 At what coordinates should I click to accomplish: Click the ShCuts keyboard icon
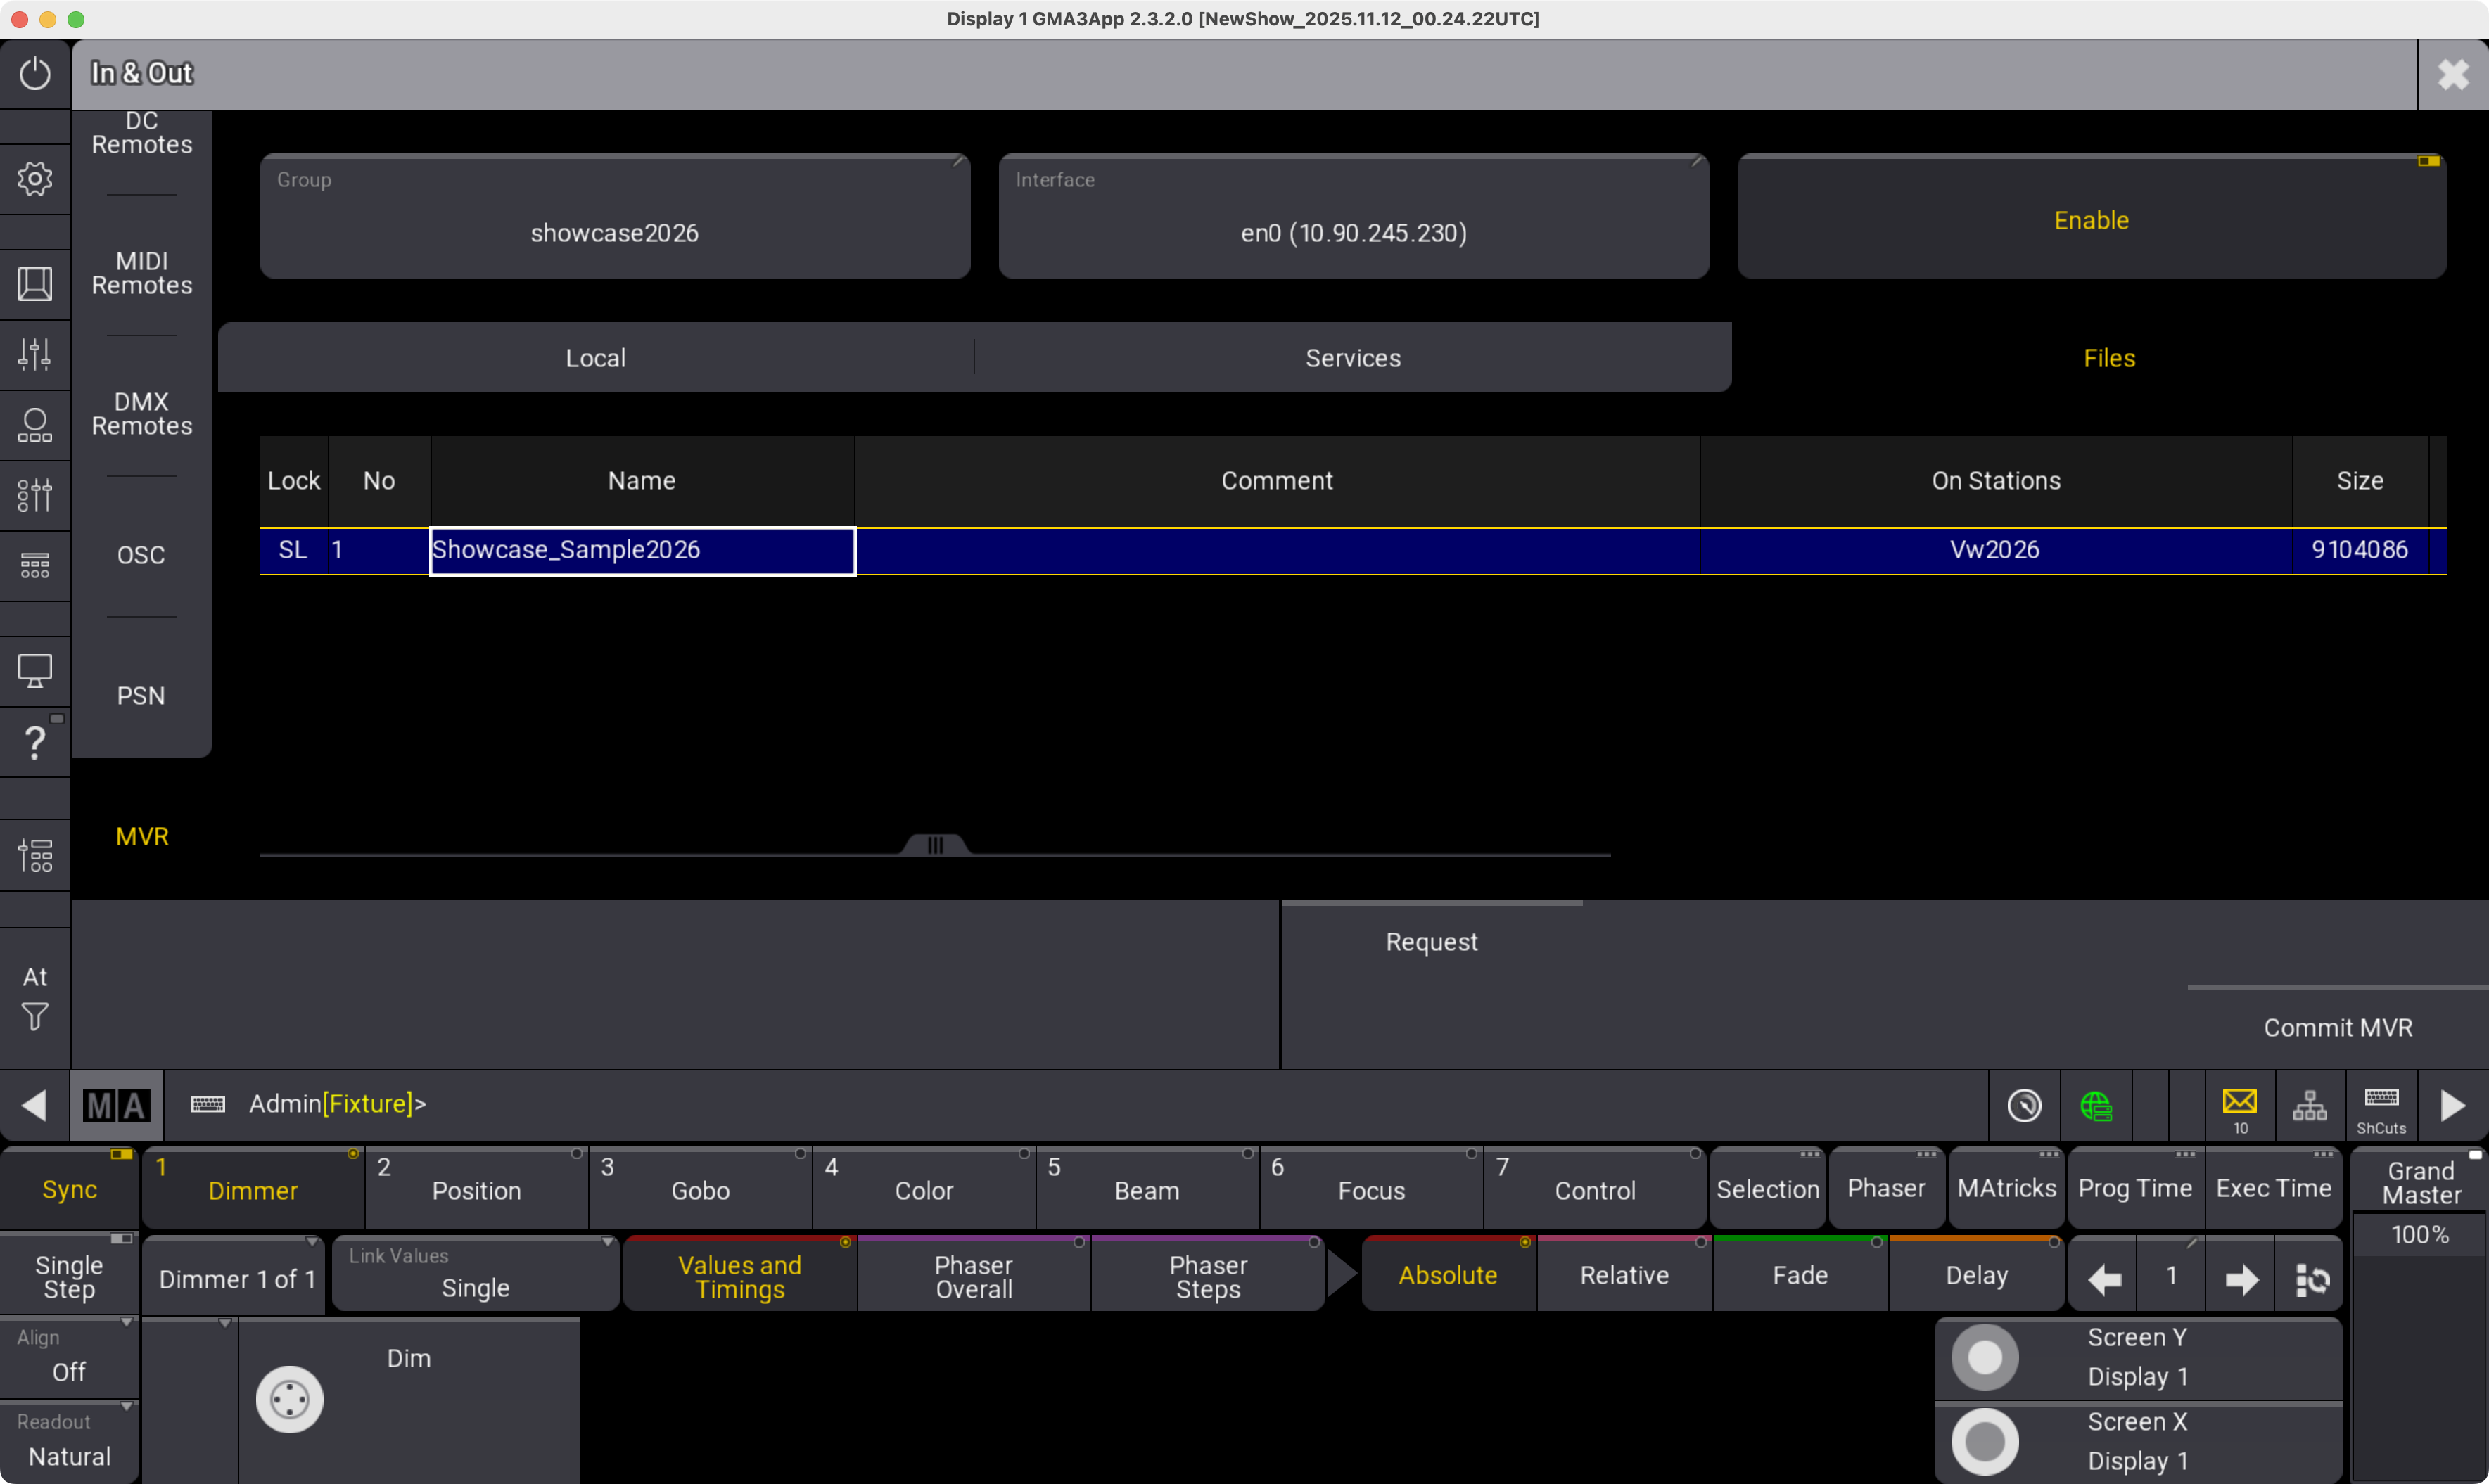tap(2381, 1106)
